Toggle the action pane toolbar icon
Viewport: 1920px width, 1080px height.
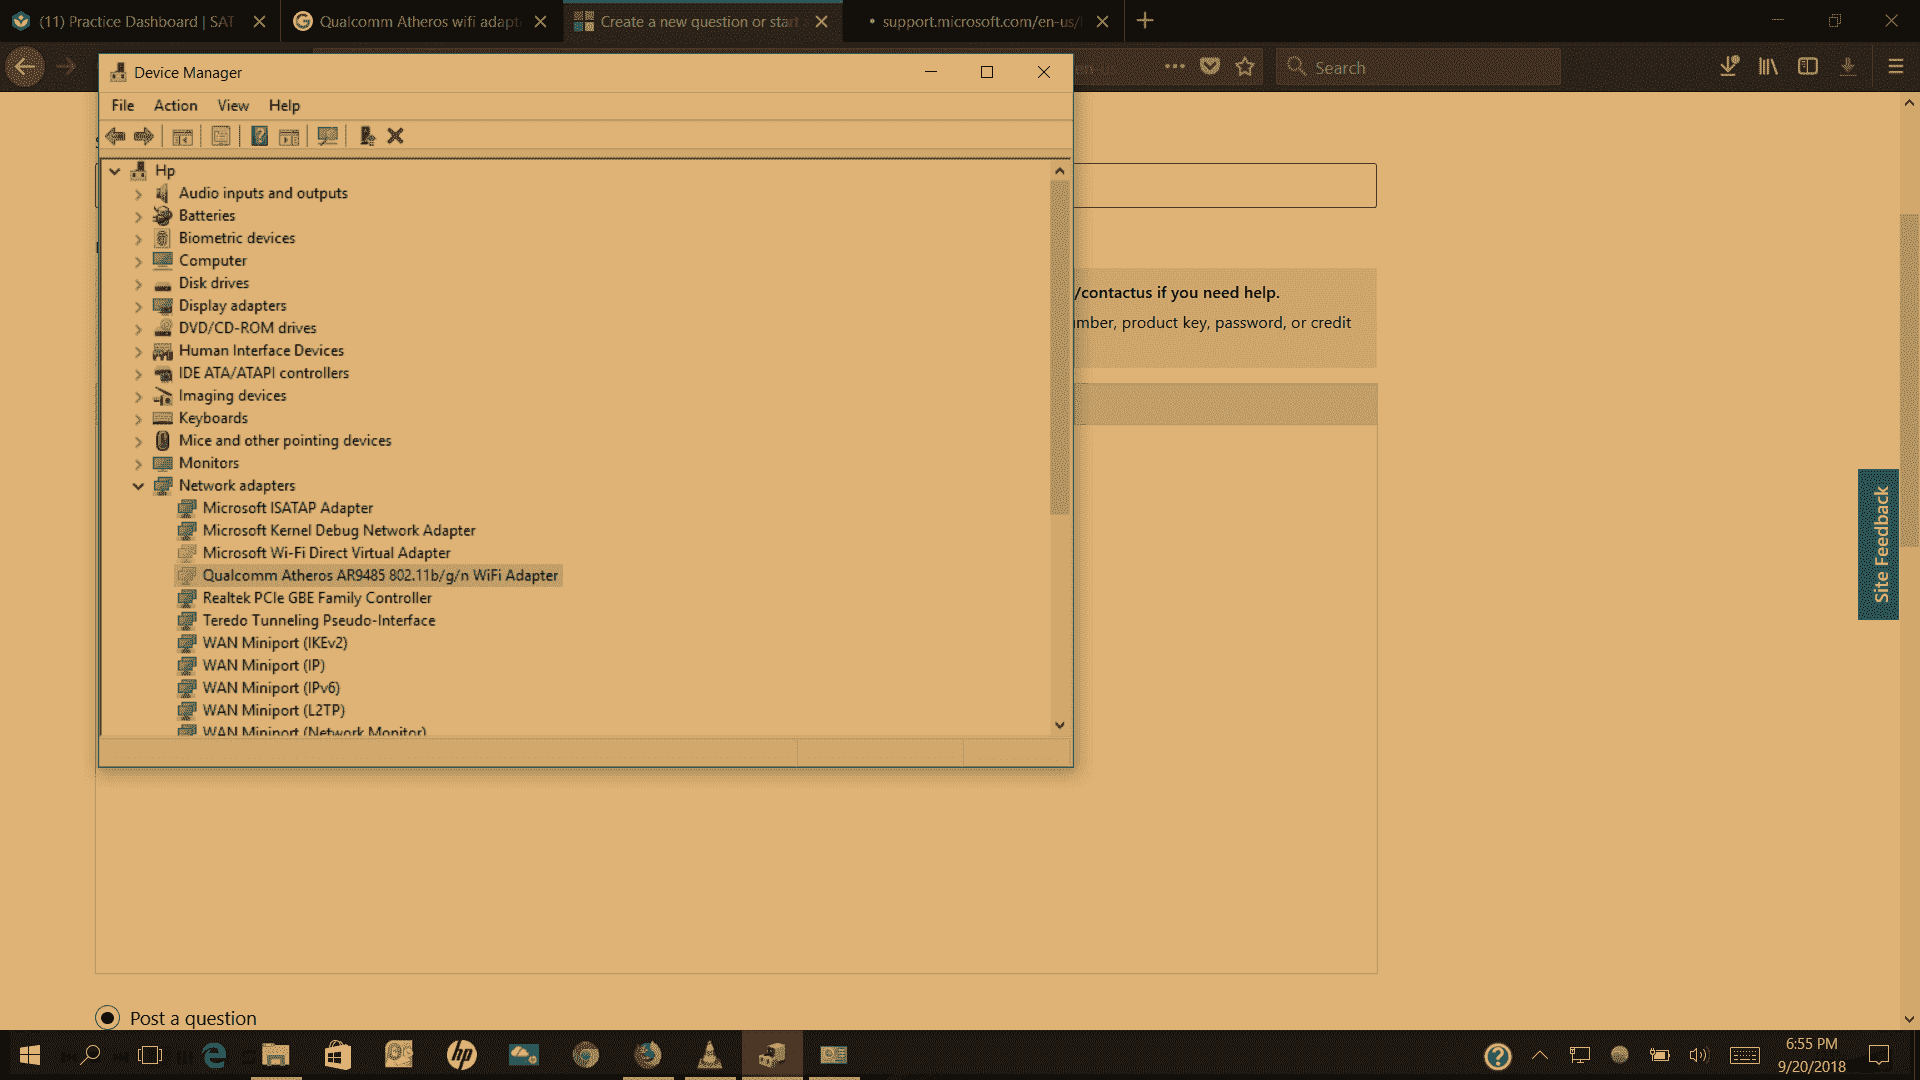tap(289, 136)
